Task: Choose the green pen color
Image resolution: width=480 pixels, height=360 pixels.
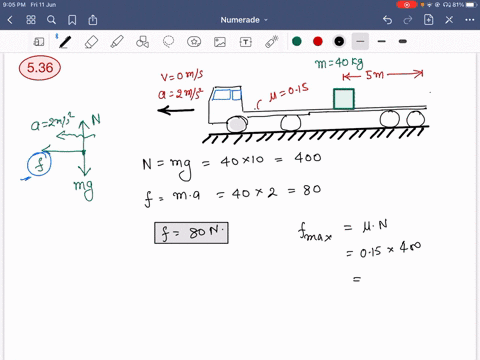Action: (x=297, y=41)
